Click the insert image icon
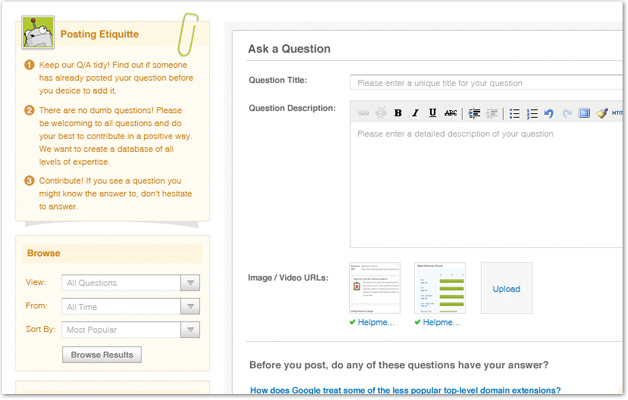628x400 pixels. pyautogui.click(x=584, y=113)
